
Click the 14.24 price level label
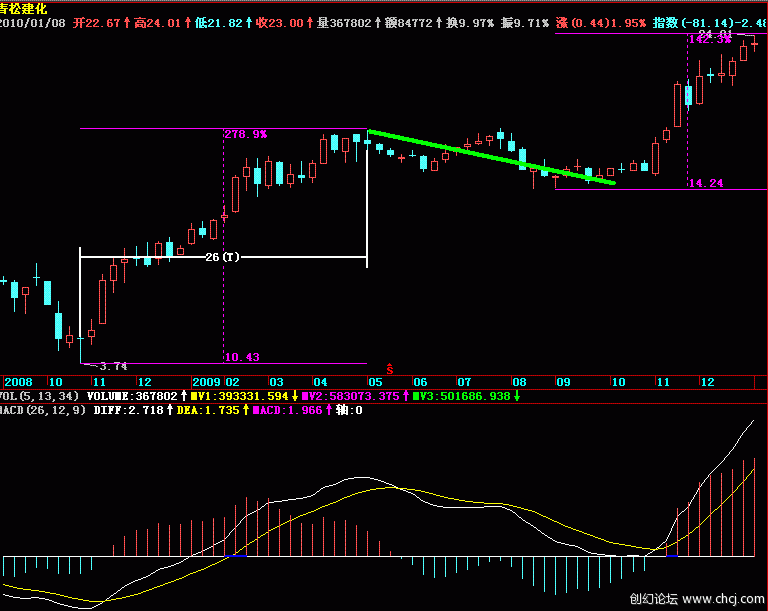(x=706, y=184)
